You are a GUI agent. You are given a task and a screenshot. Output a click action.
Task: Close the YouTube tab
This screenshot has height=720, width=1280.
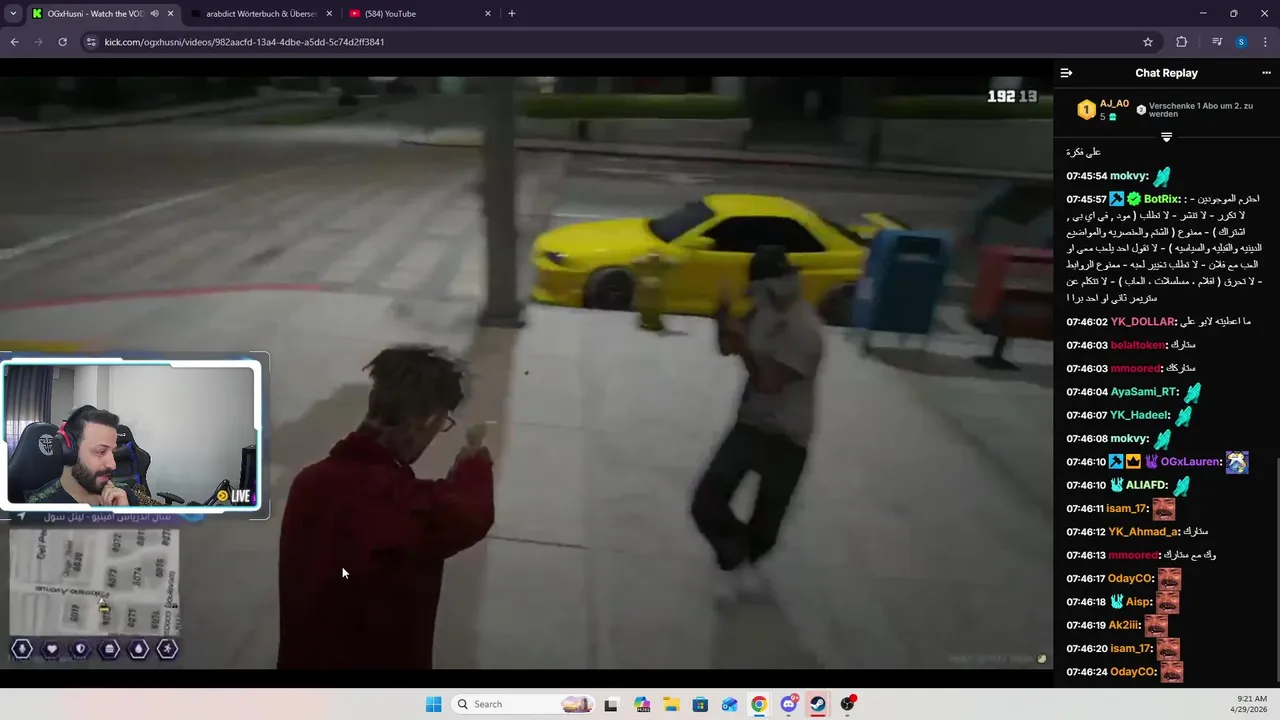tap(488, 14)
